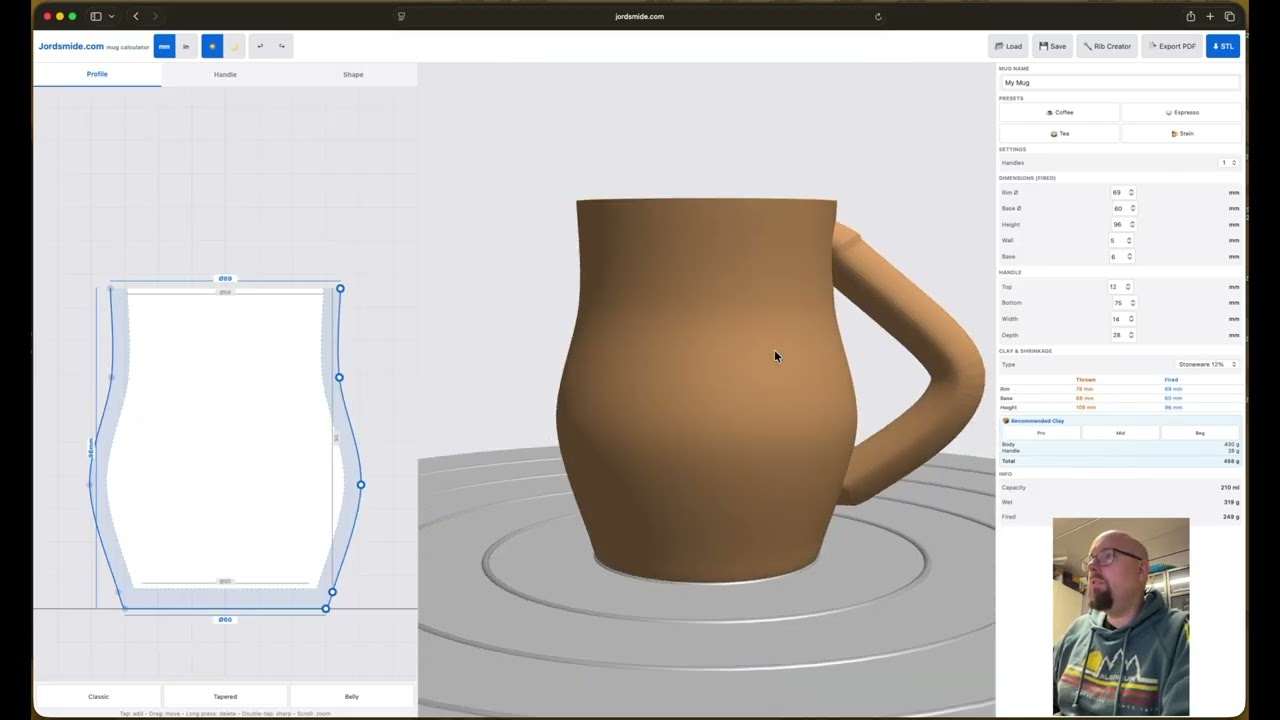Select Pro recommended clay level
1280x720 pixels.
1041,433
